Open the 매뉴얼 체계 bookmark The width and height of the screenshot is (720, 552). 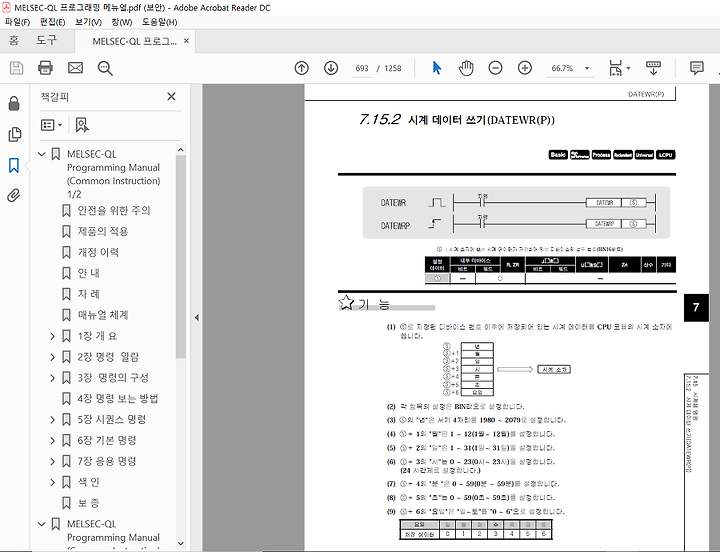click(x=103, y=315)
